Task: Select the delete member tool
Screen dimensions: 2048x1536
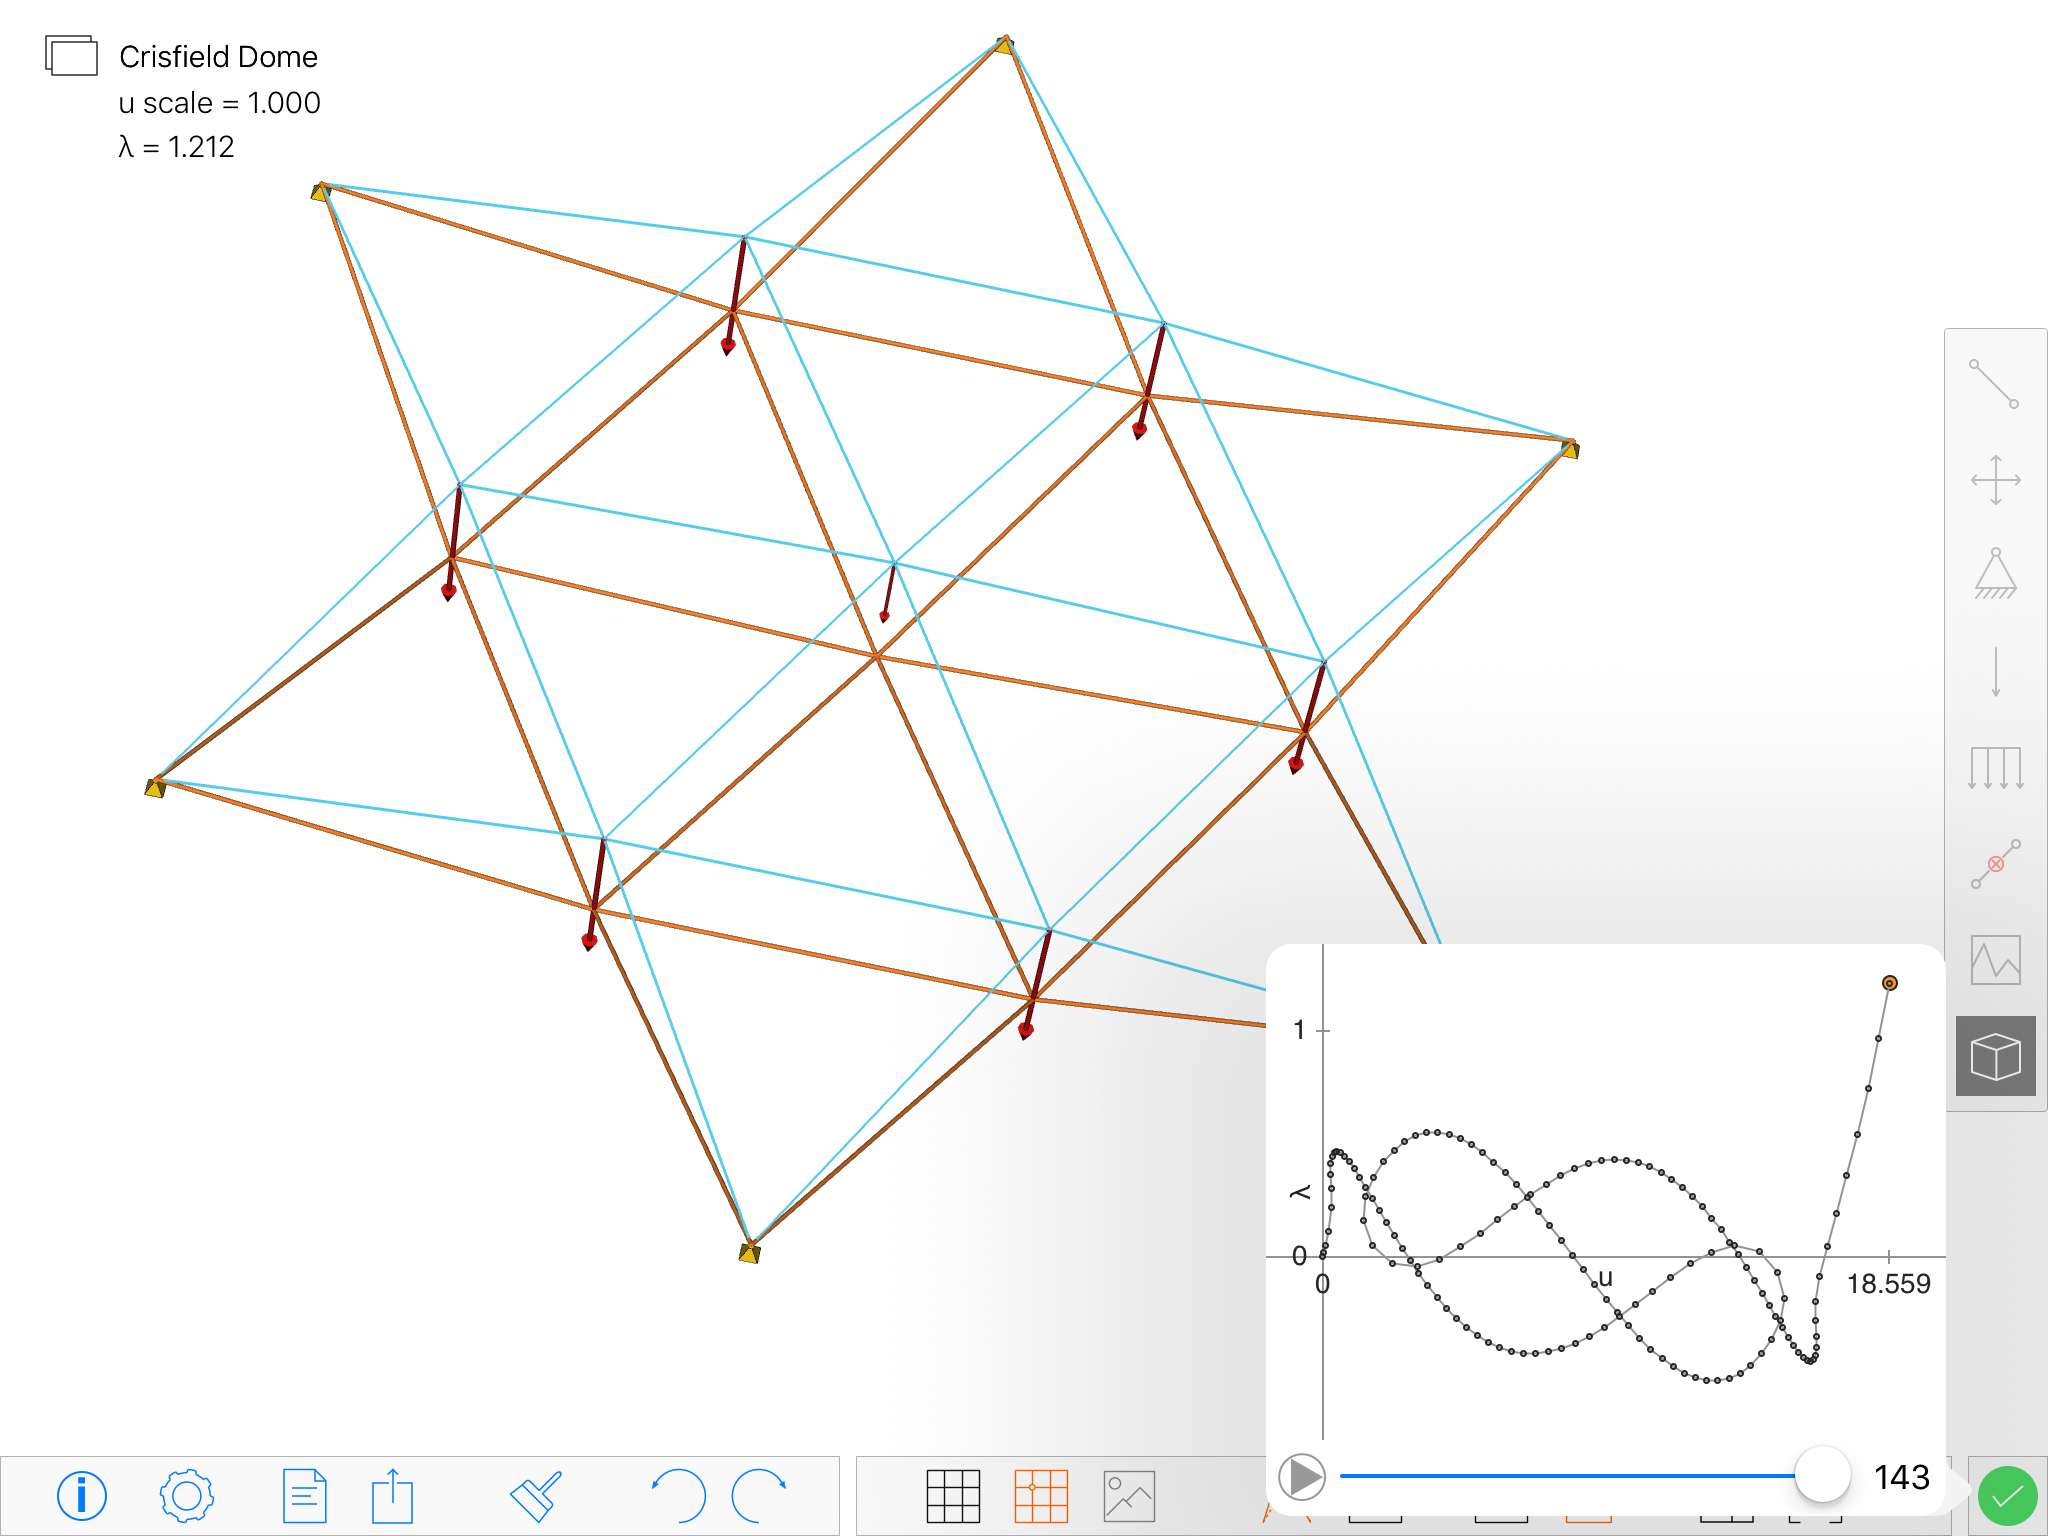Action: 1994,864
